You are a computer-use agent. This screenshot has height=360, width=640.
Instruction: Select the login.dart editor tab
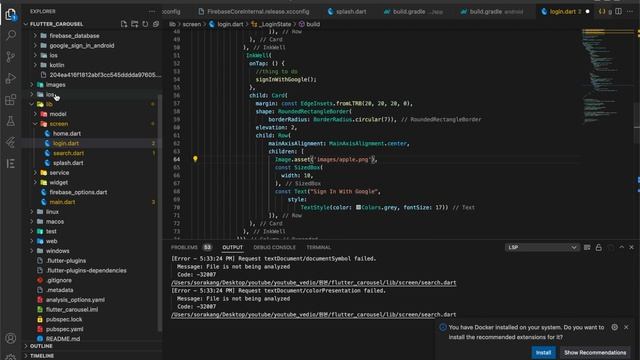point(562,11)
